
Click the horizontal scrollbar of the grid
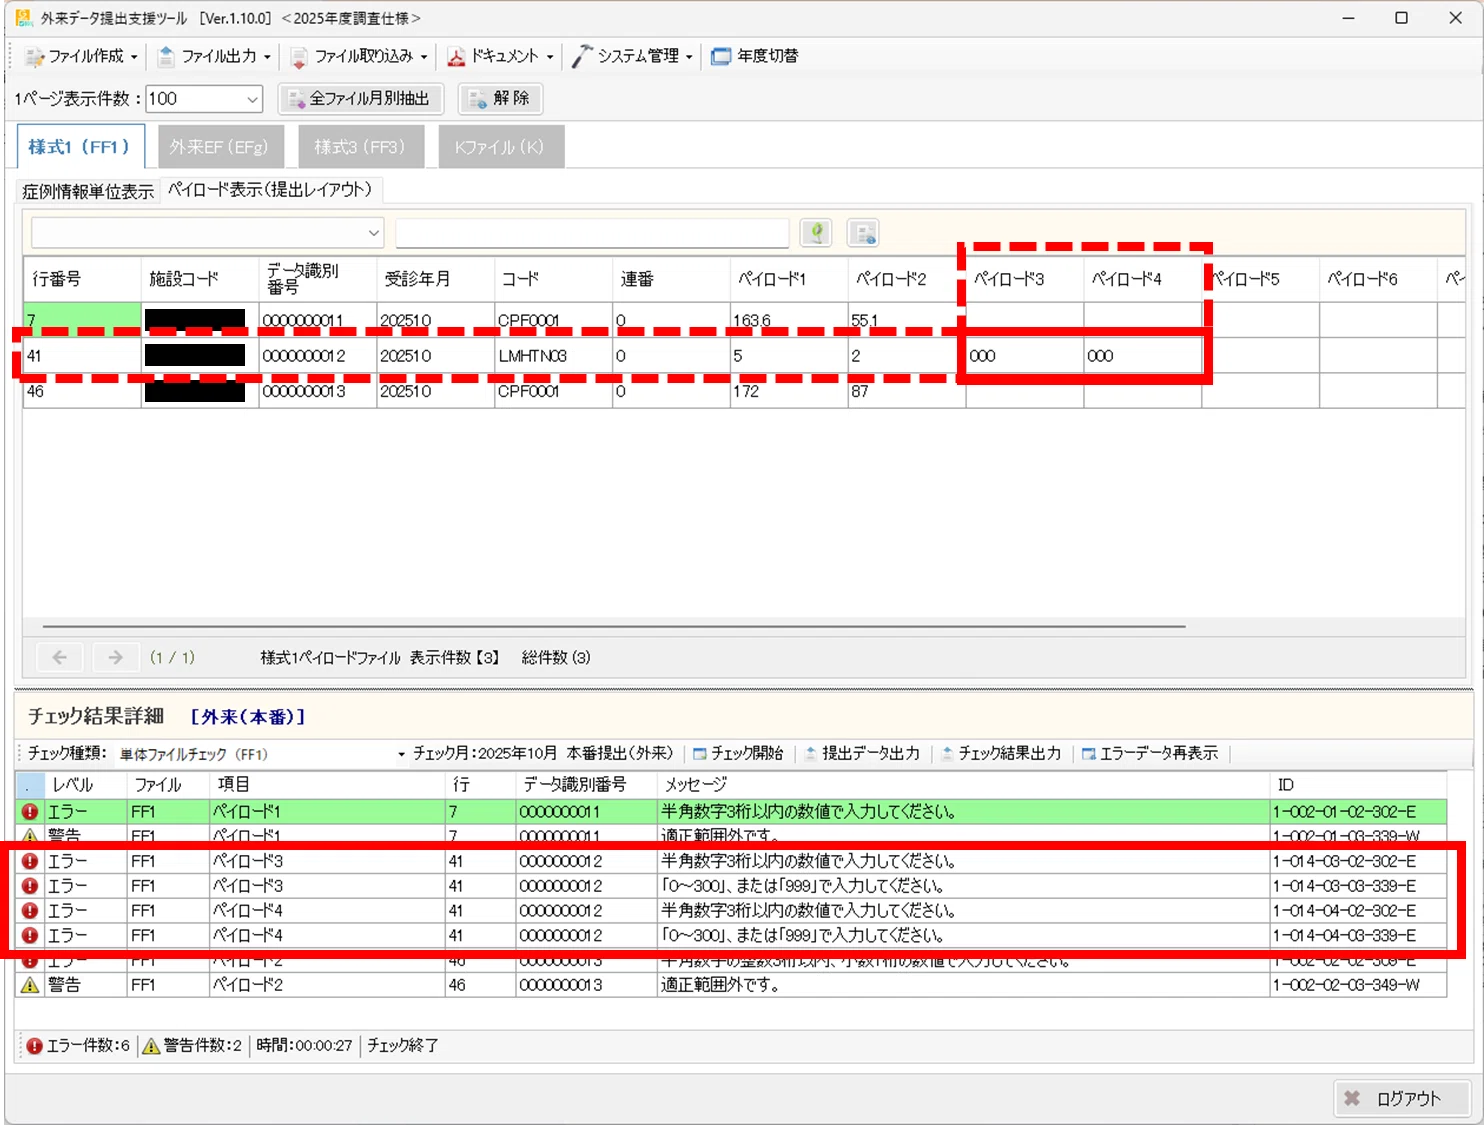coord(614,627)
